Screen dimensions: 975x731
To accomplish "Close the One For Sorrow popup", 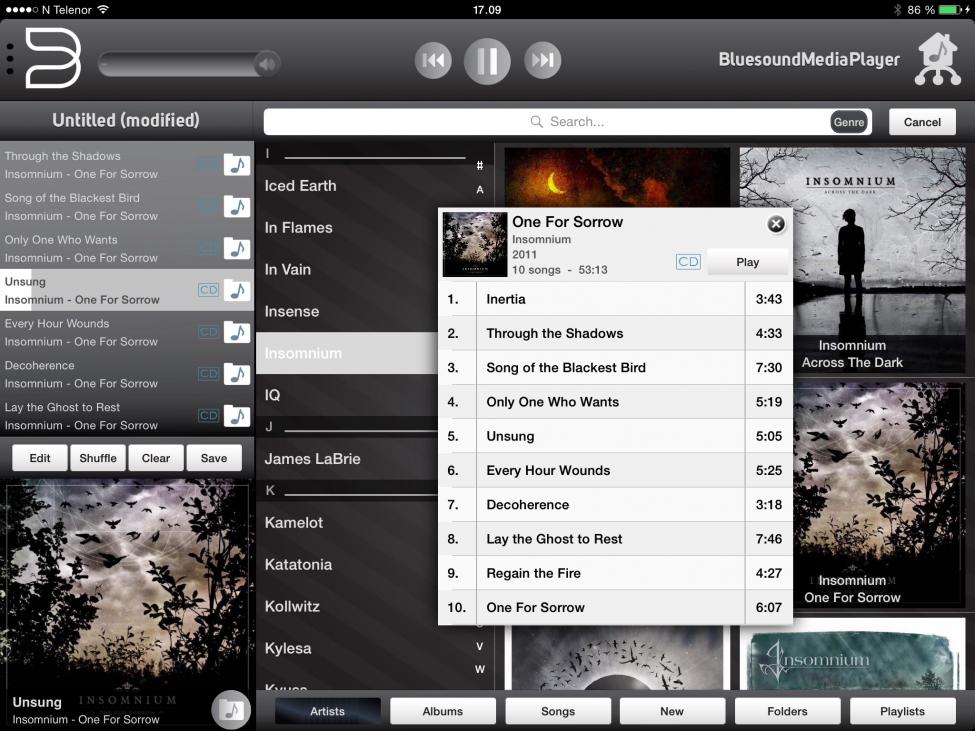I will point(775,224).
